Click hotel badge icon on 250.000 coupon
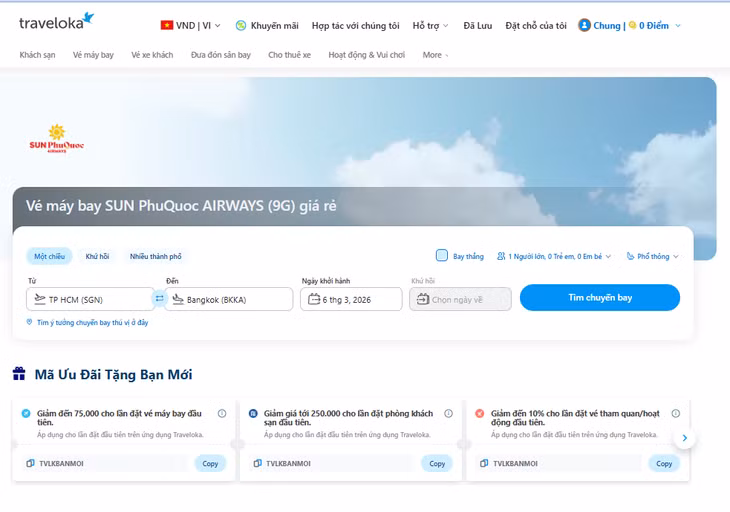This screenshot has width=730, height=512. click(x=253, y=413)
